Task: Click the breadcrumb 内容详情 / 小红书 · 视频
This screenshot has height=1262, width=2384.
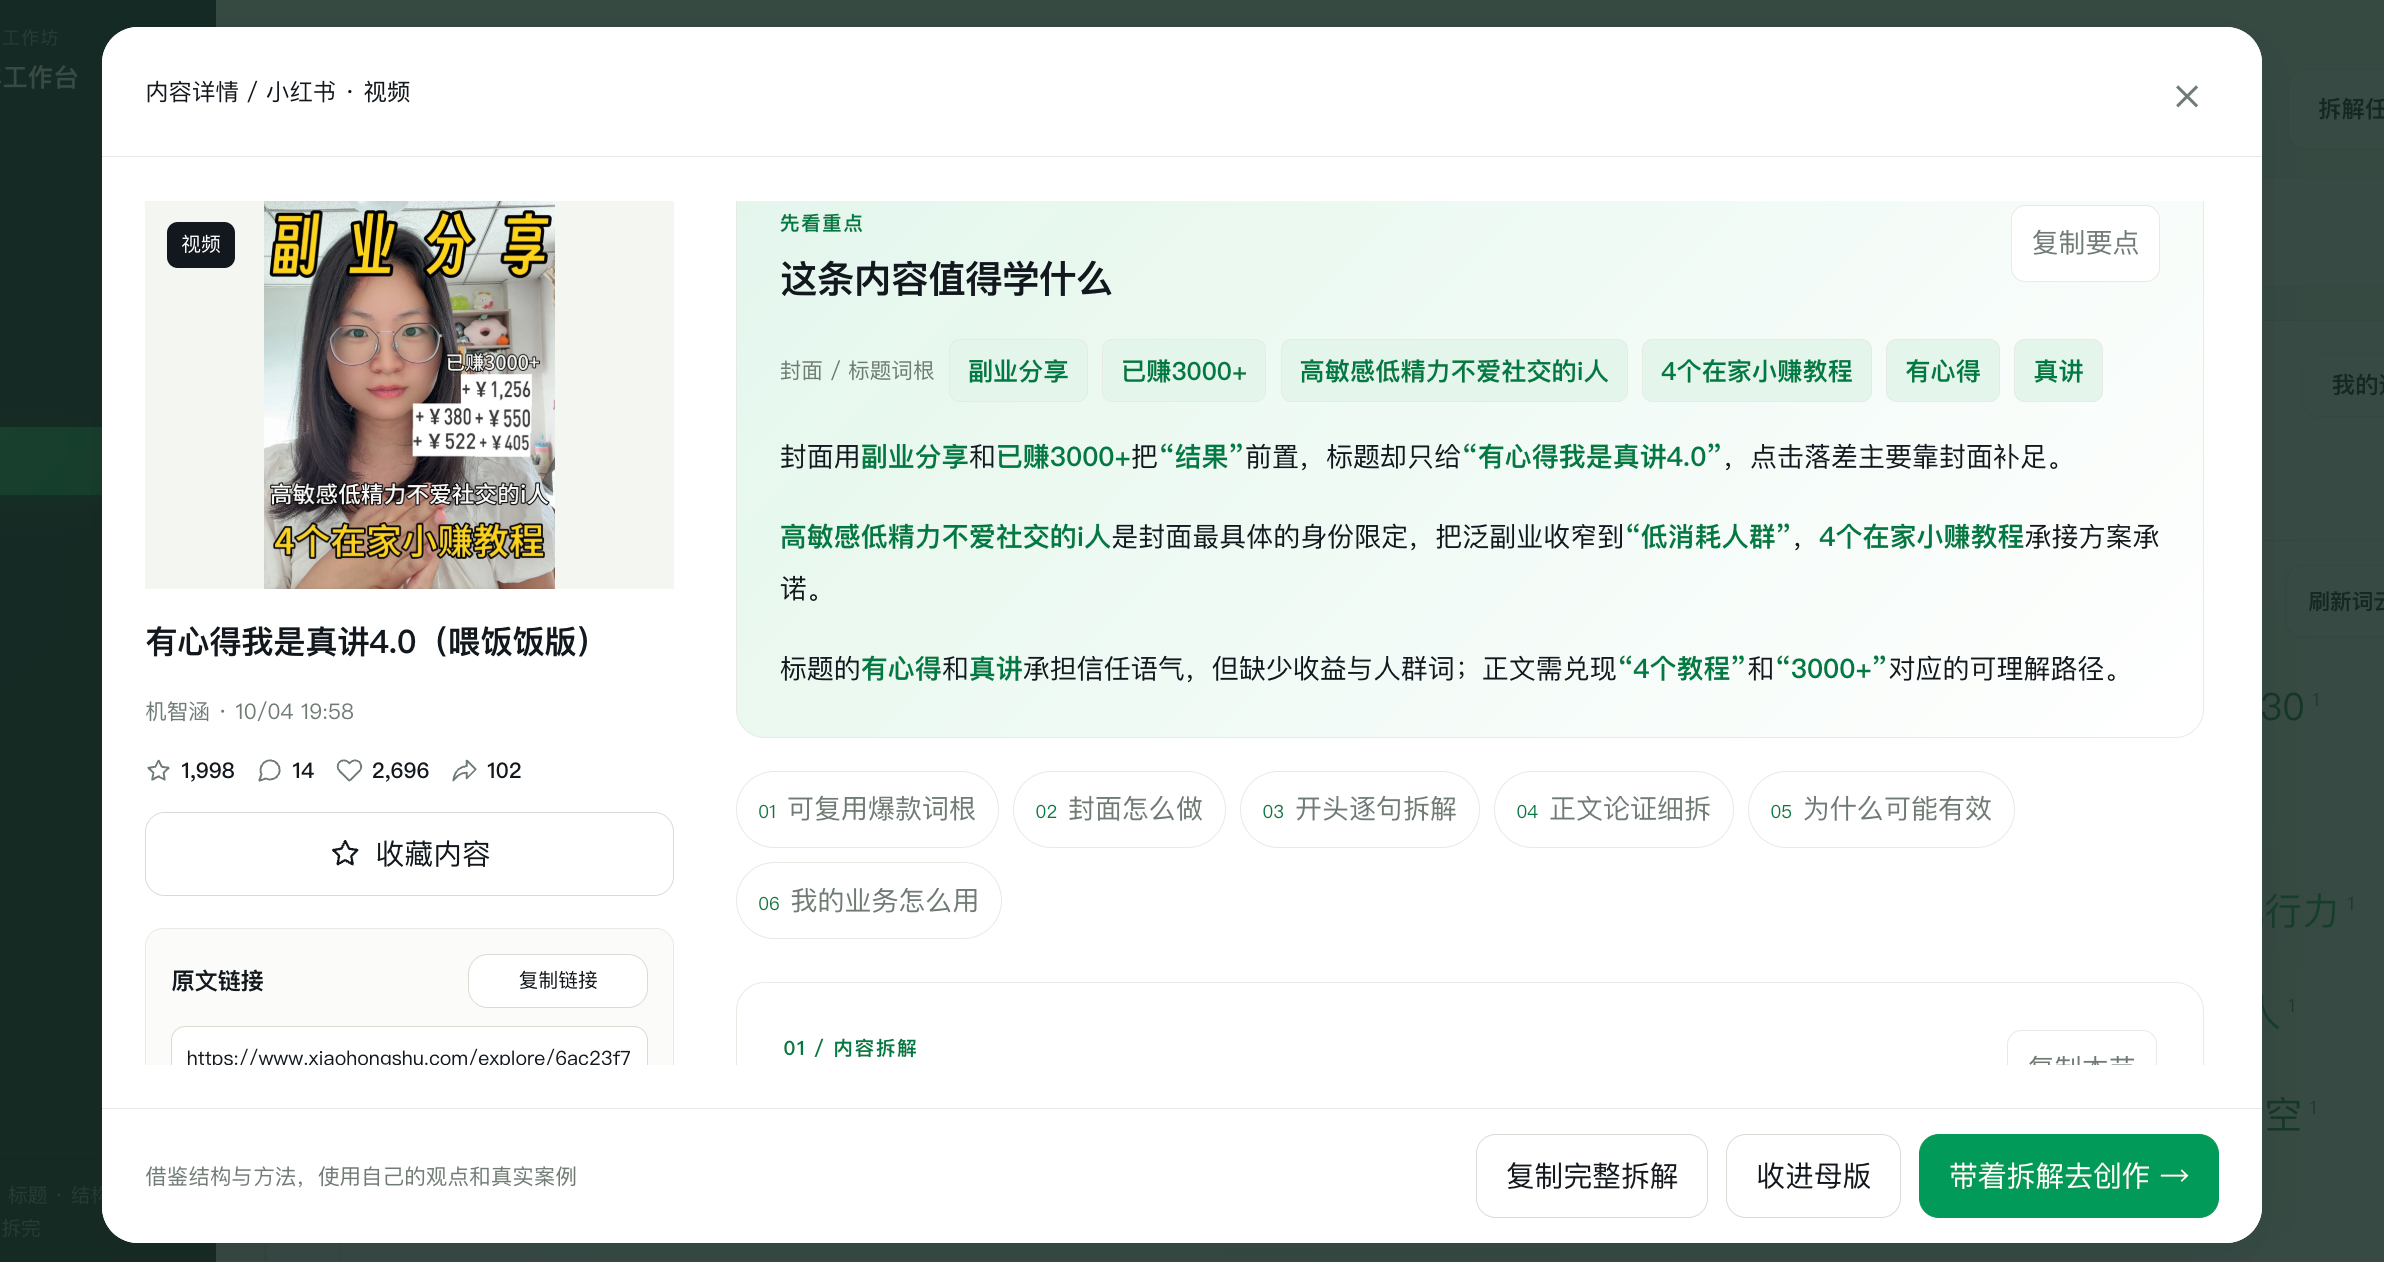Action: point(278,92)
